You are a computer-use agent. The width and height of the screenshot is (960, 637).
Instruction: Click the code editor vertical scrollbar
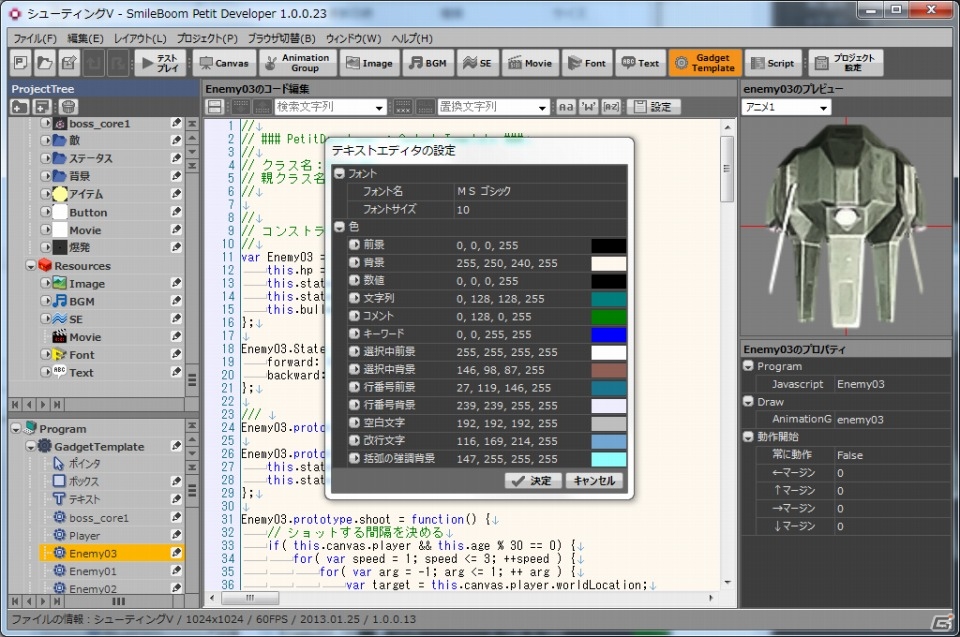click(727, 168)
